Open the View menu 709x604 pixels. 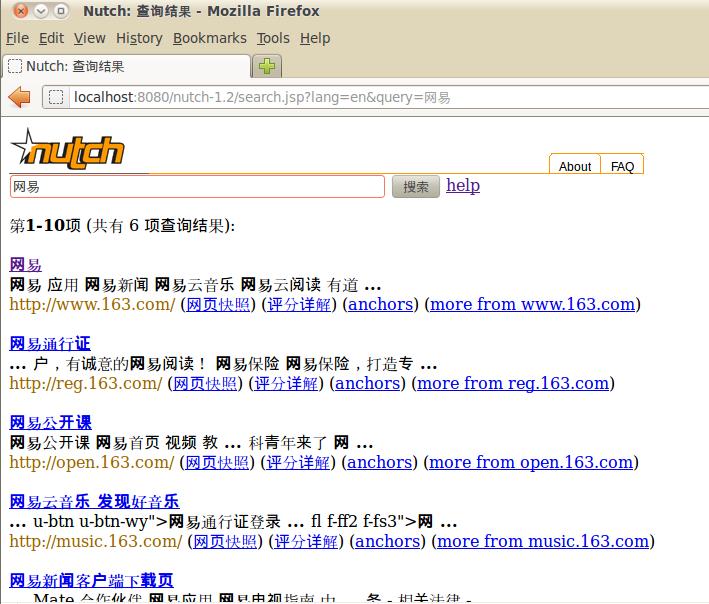(x=90, y=38)
